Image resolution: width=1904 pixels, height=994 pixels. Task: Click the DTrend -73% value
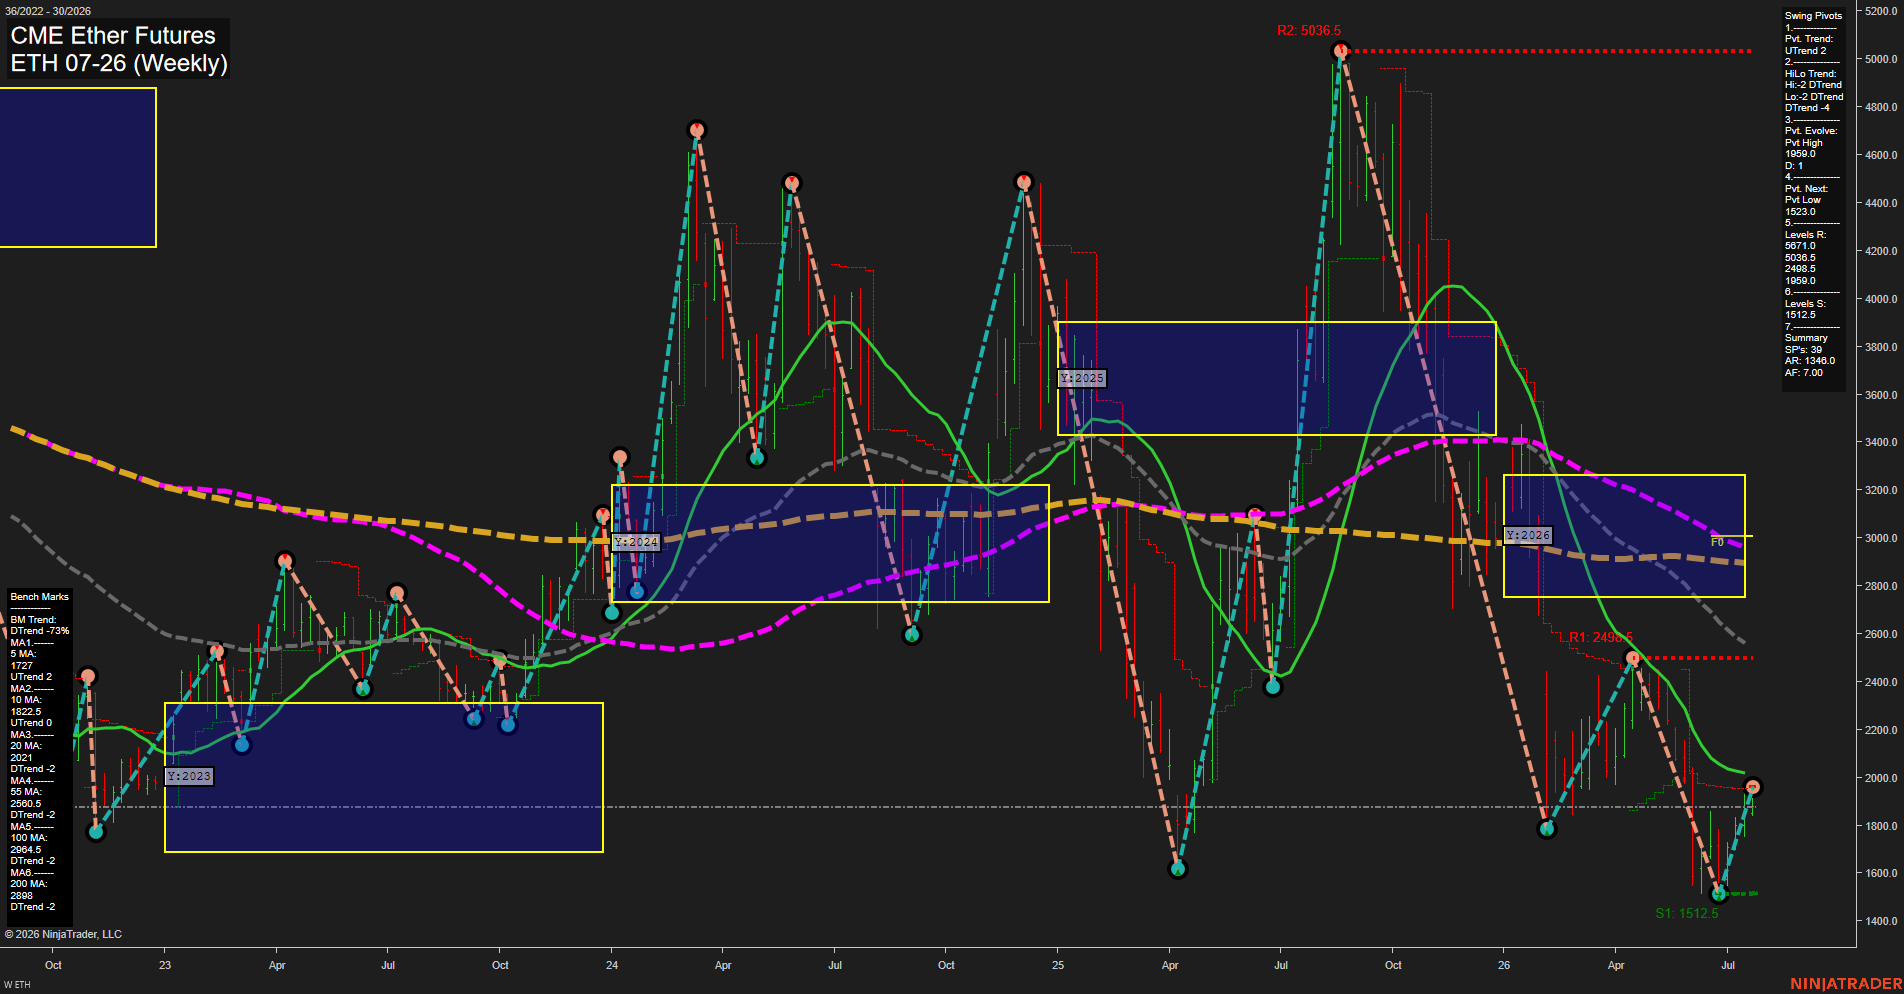[40, 631]
